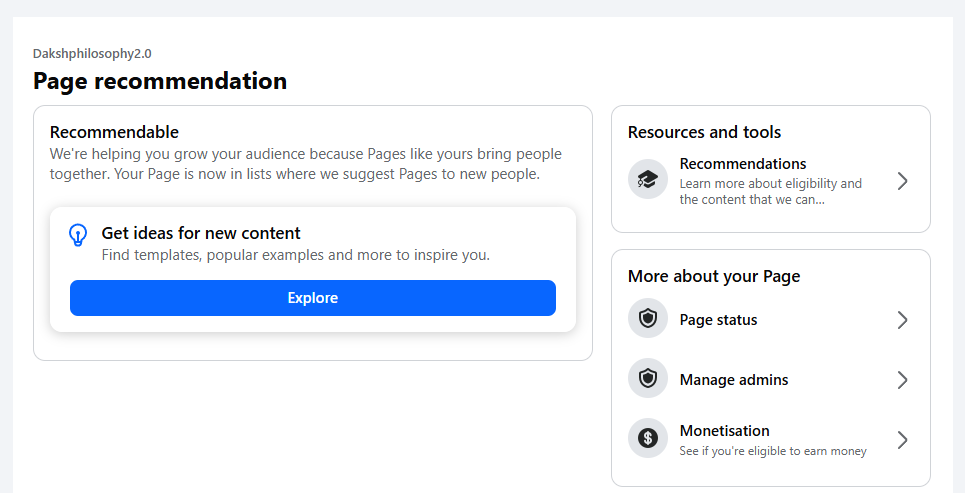Click the graduation cap Recommendations icon
The image size is (965, 493).
(647, 180)
